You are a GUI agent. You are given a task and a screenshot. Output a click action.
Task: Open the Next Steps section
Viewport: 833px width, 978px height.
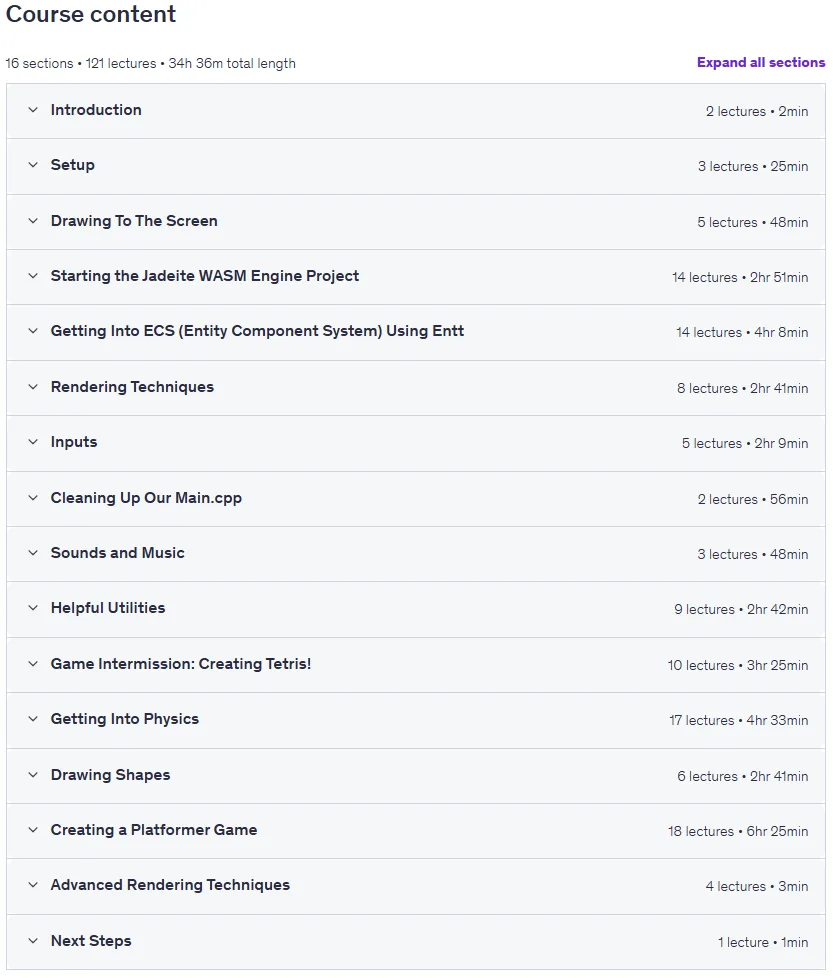pyautogui.click(x=416, y=942)
